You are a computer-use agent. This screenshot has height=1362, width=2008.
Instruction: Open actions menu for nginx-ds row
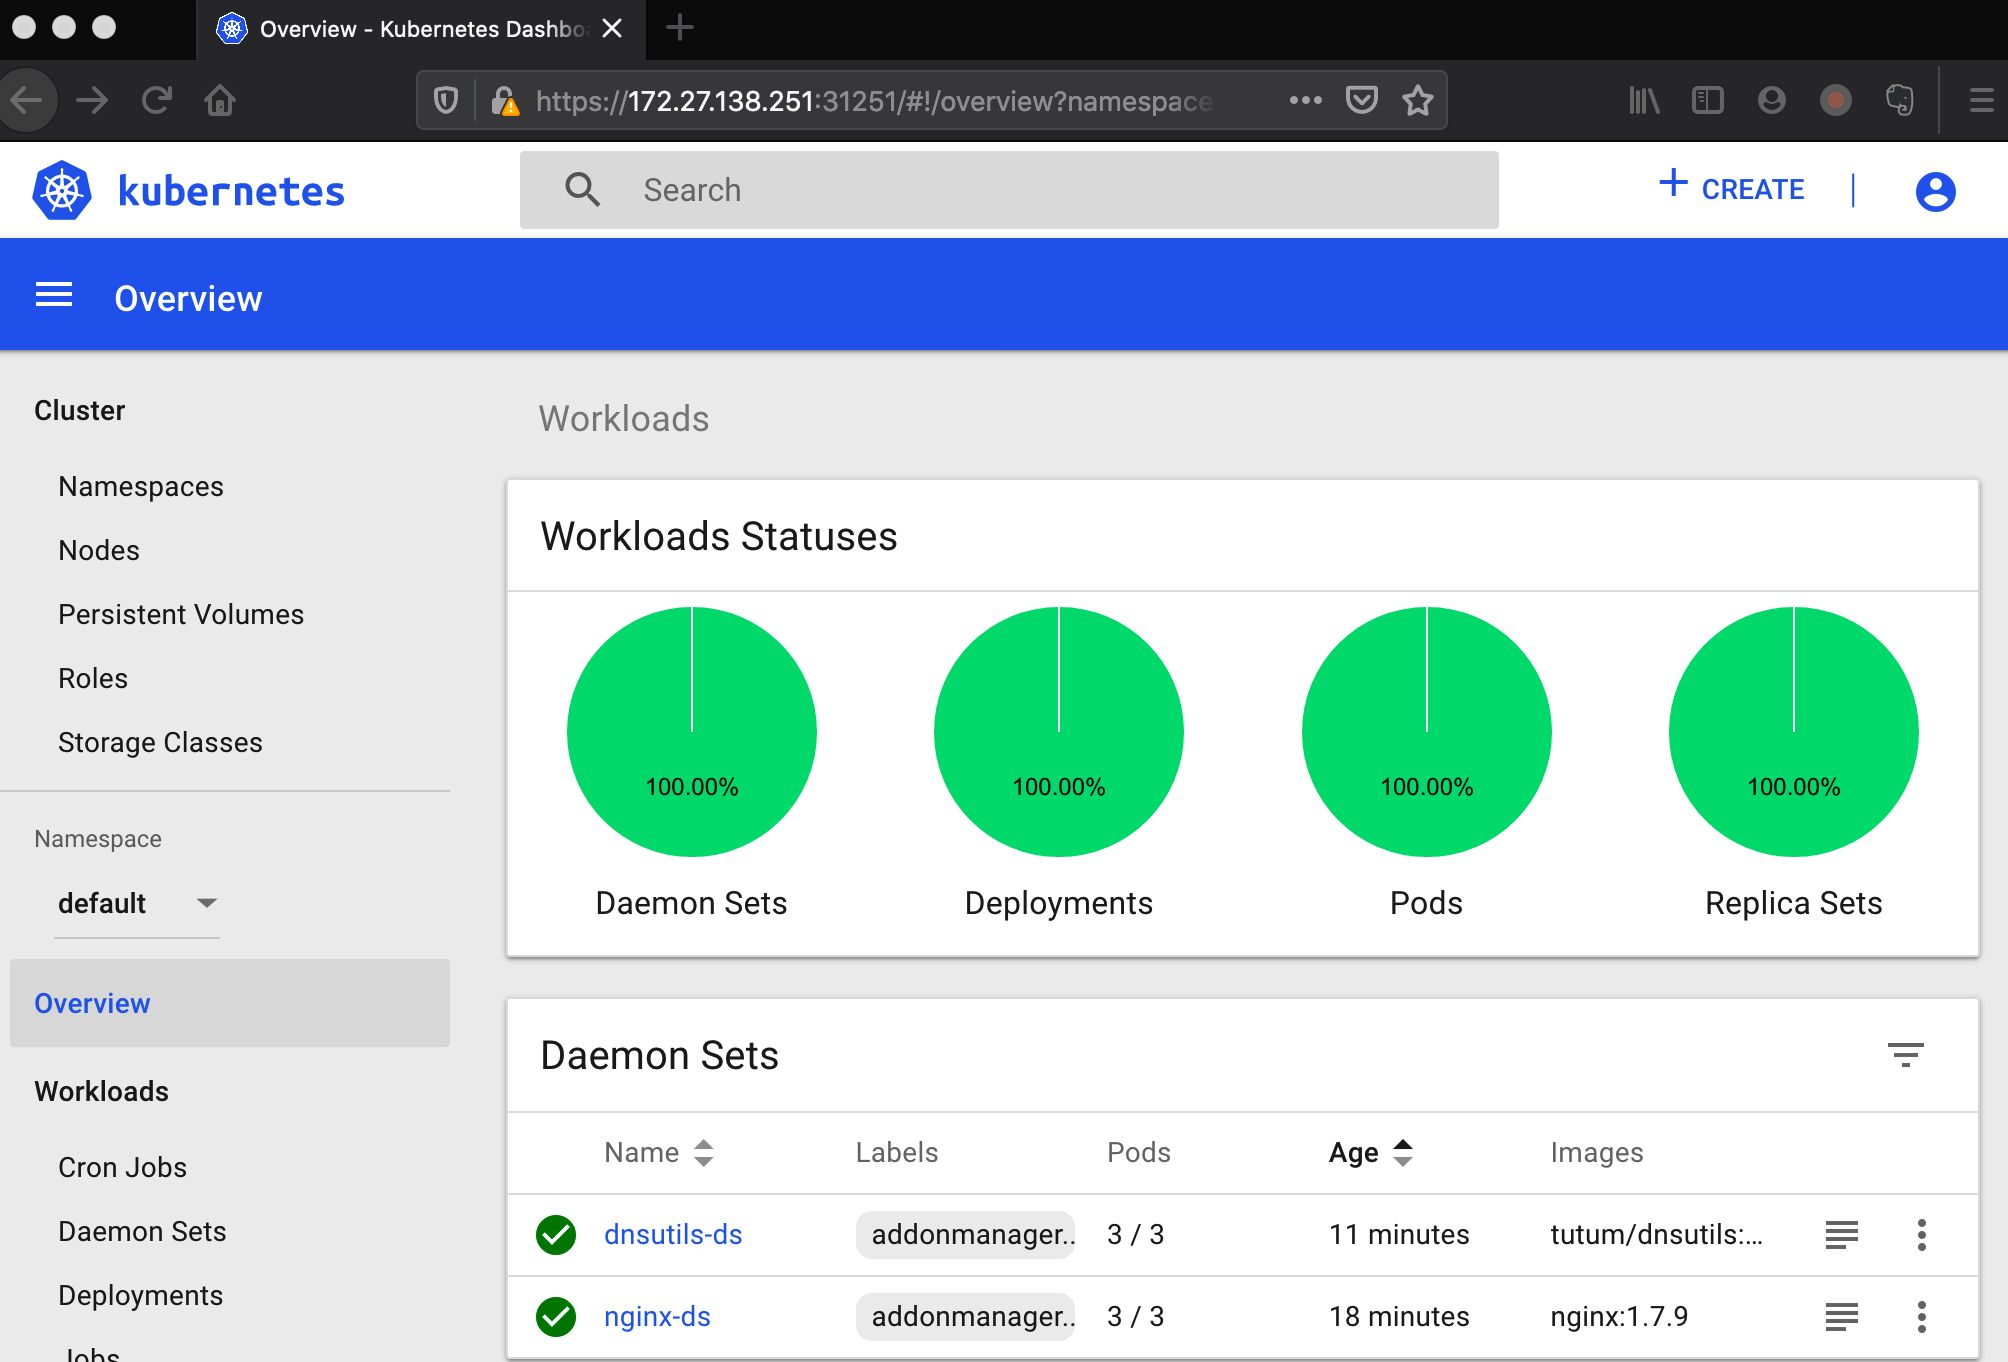pos(1921,1317)
